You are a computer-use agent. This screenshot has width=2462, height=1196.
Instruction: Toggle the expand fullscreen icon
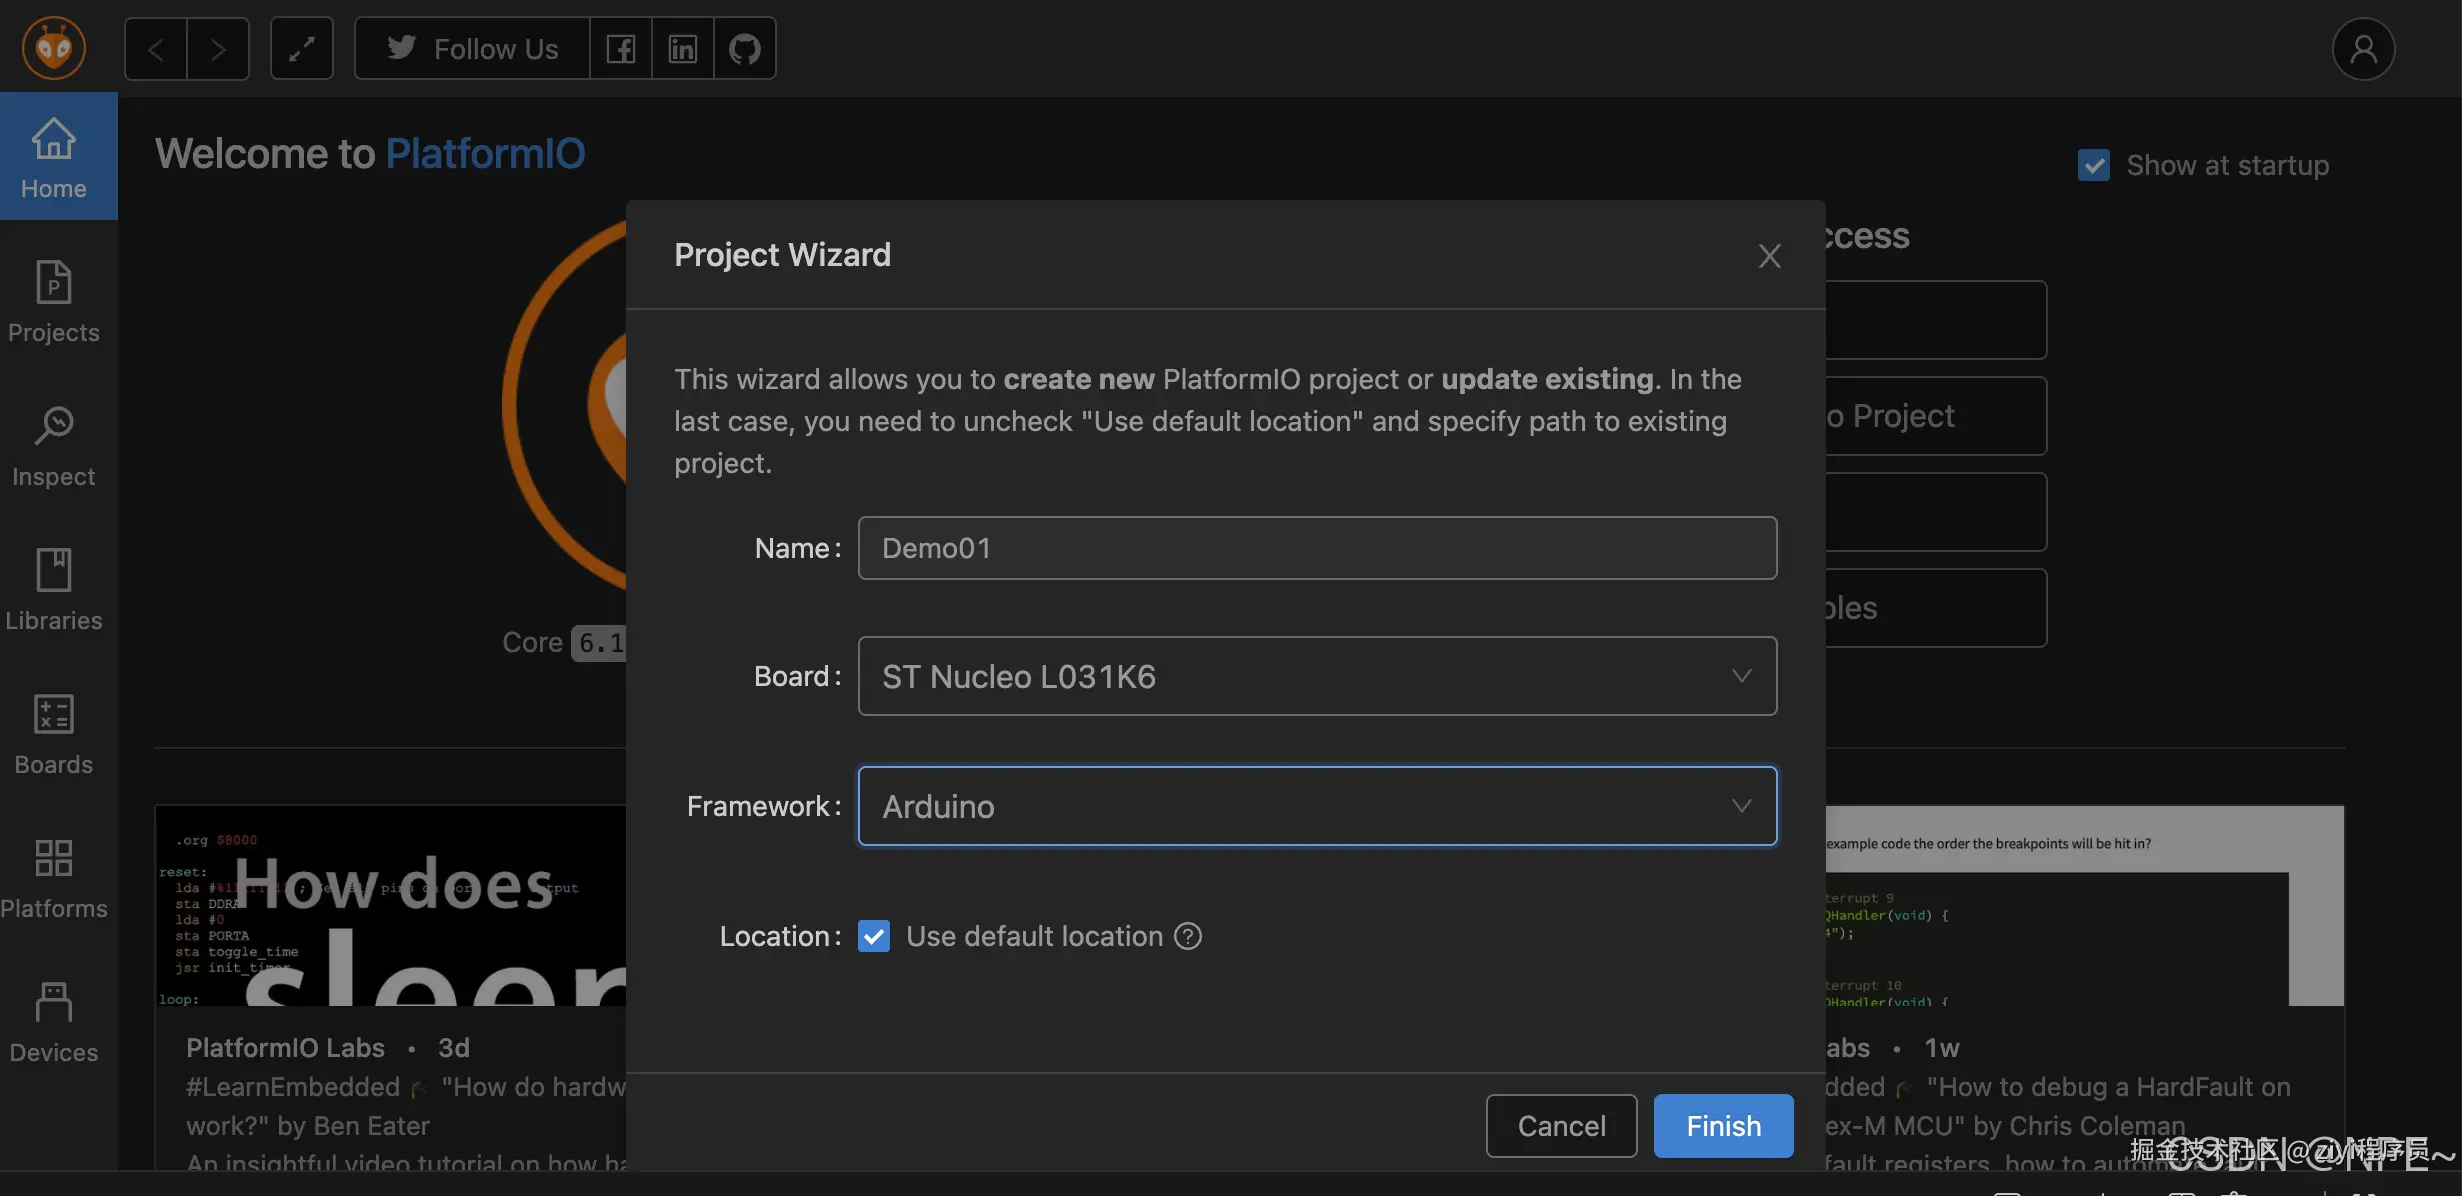tap(302, 48)
